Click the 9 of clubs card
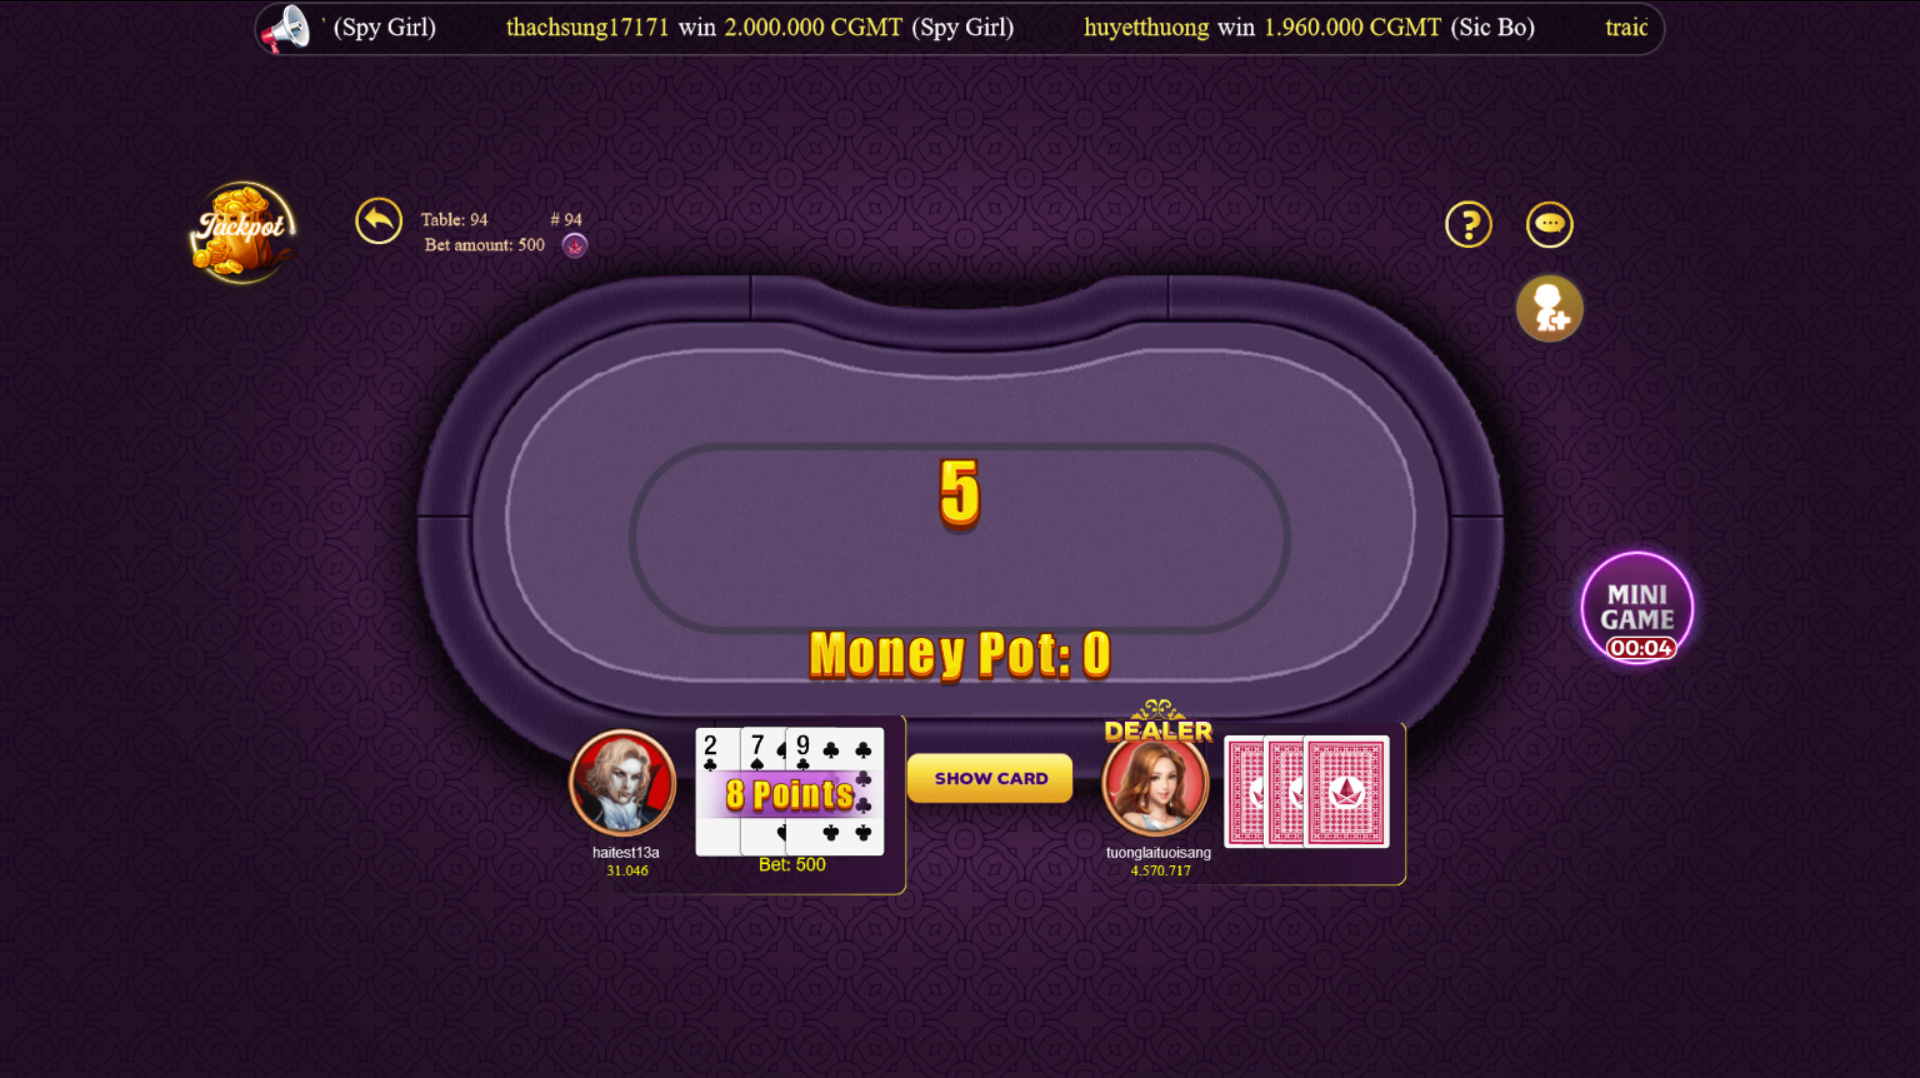1920x1078 pixels. [x=835, y=791]
